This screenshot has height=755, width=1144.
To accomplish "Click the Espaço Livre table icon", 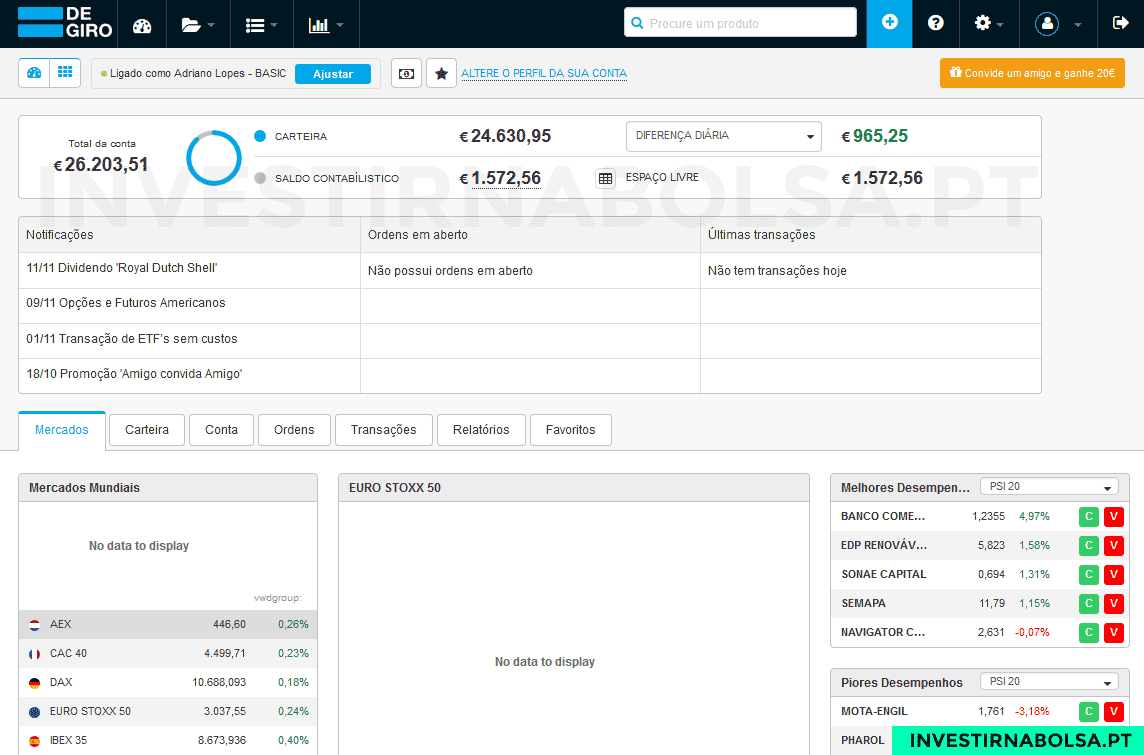I will coord(605,178).
